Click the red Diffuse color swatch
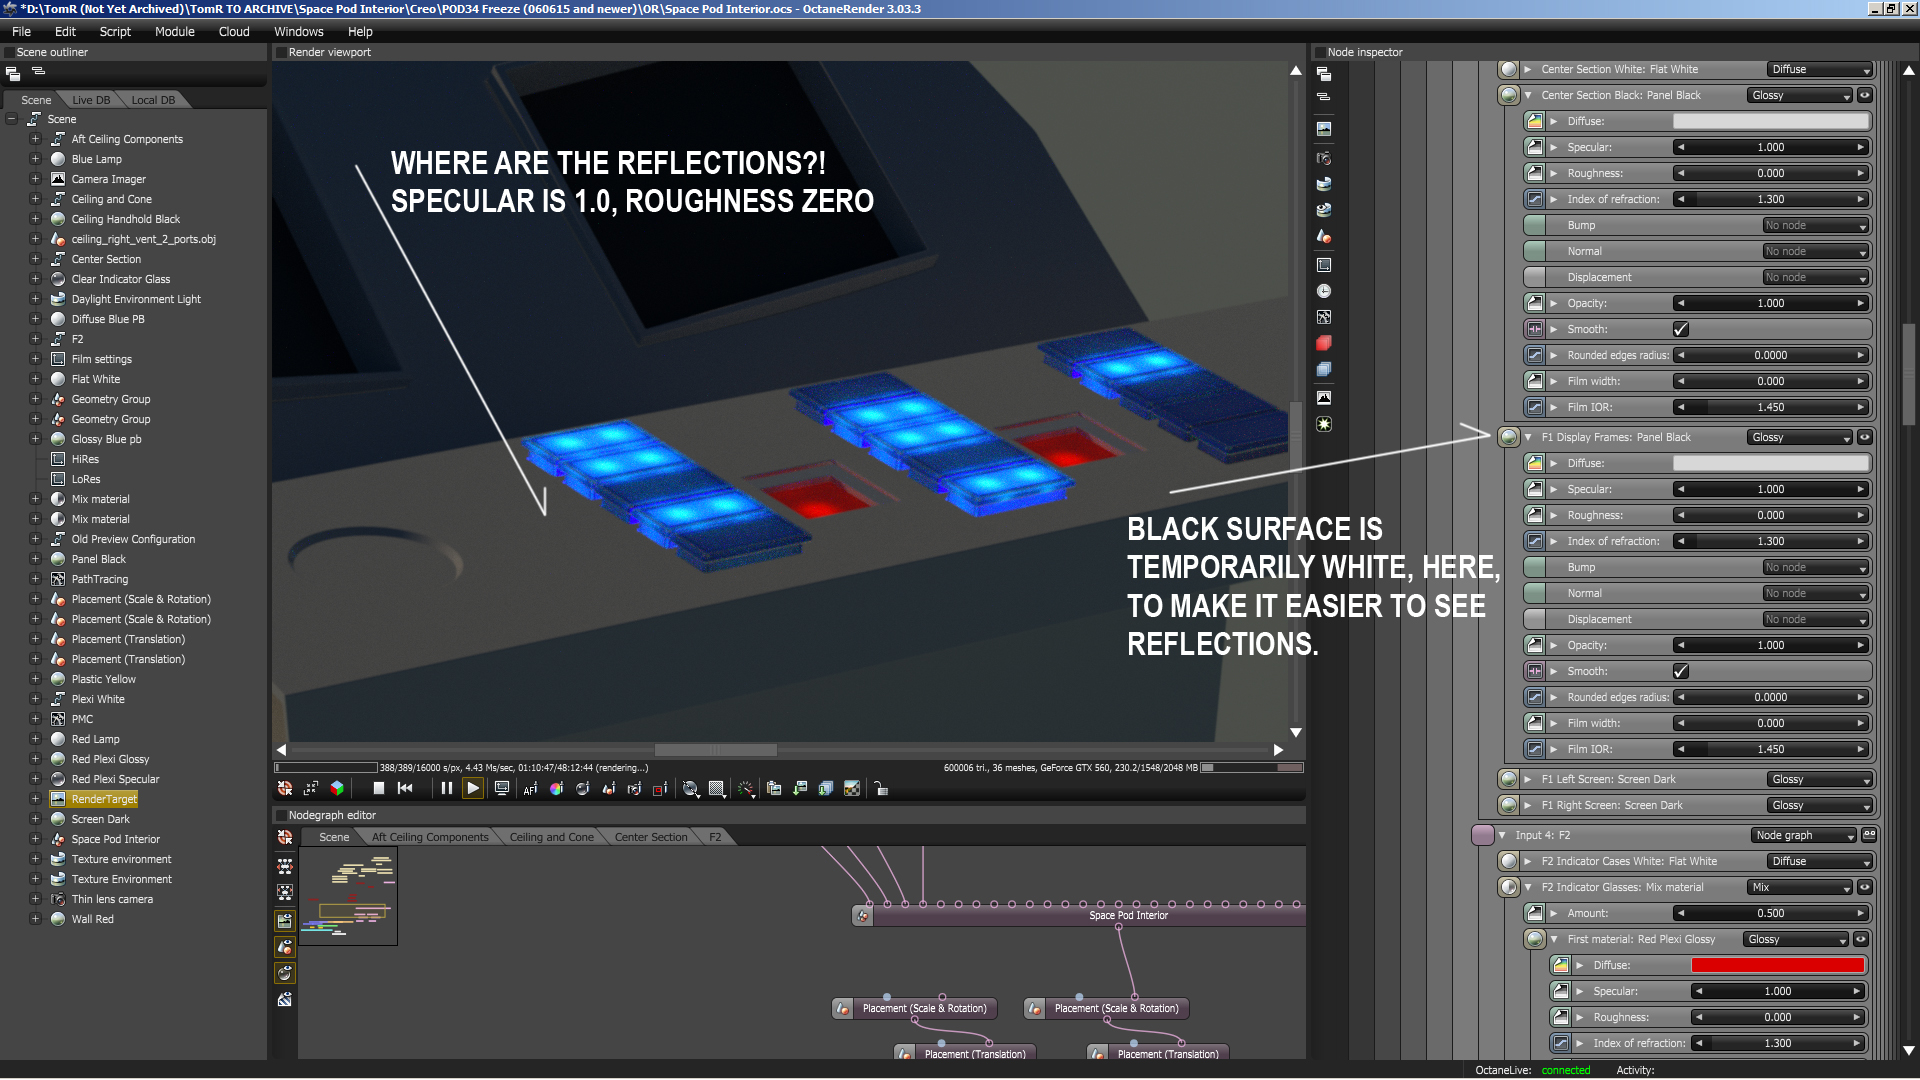The image size is (1920, 1080). tap(1777, 966)
